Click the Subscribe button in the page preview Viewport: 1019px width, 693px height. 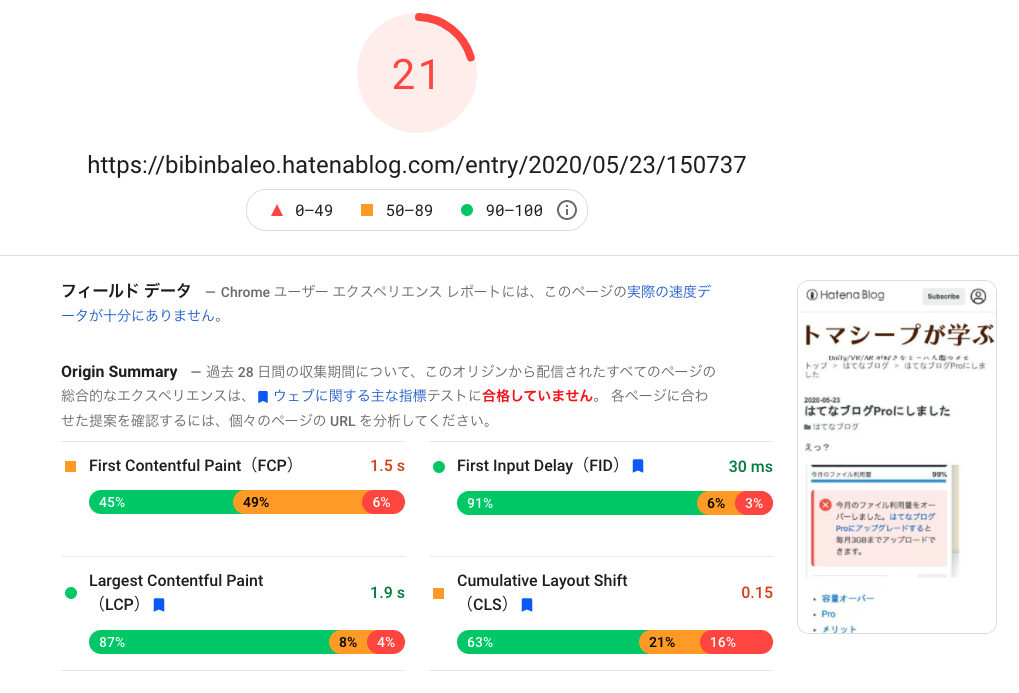point(942,297)
